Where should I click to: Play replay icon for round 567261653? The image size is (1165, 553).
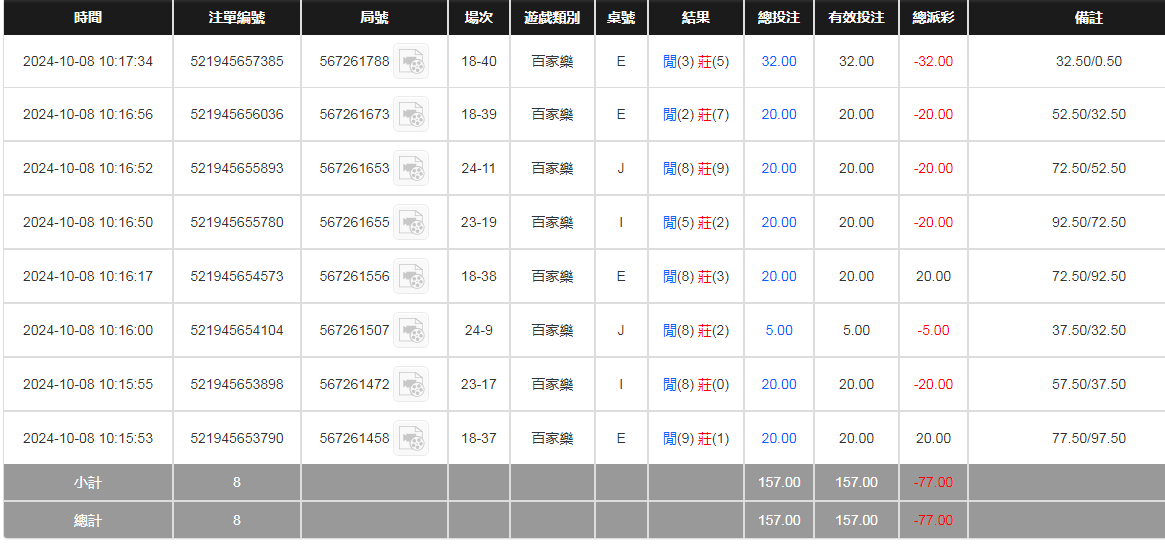tap(410, 169)
